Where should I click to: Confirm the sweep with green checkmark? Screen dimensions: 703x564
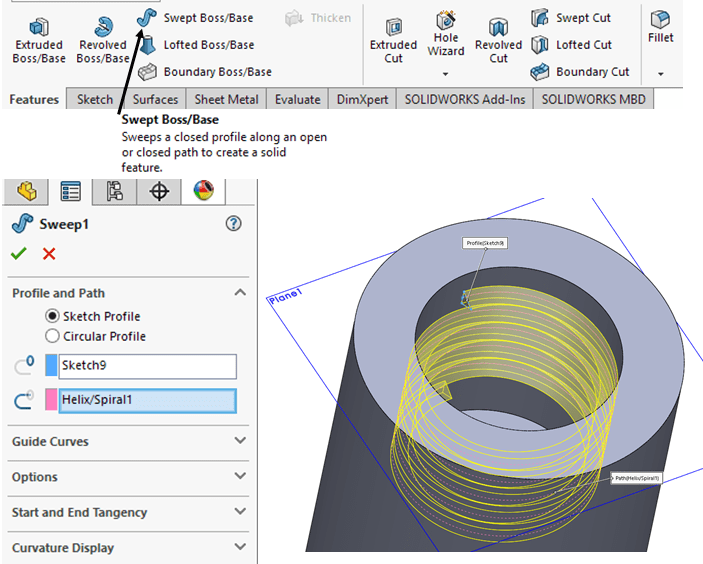18,254
